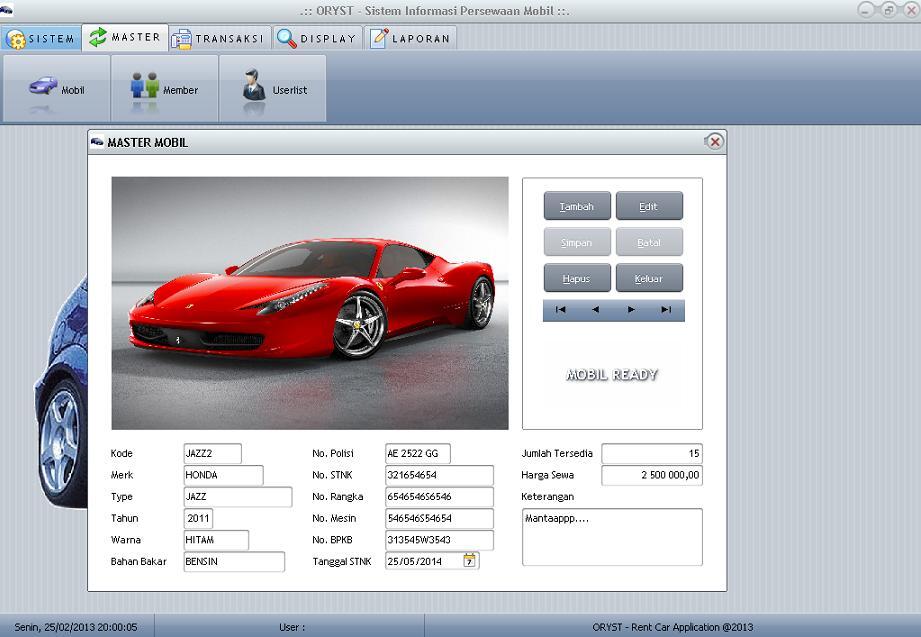Switch to the Sistem tab
Image resolution: width=921 pixels, height=637 pixels.
[41, 39]
